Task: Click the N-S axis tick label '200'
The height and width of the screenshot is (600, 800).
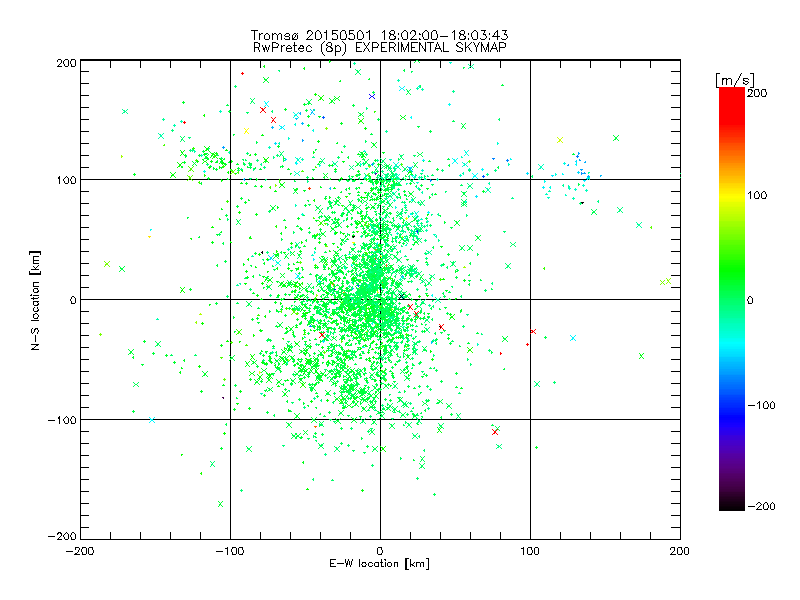Action: tap(66, 63)
